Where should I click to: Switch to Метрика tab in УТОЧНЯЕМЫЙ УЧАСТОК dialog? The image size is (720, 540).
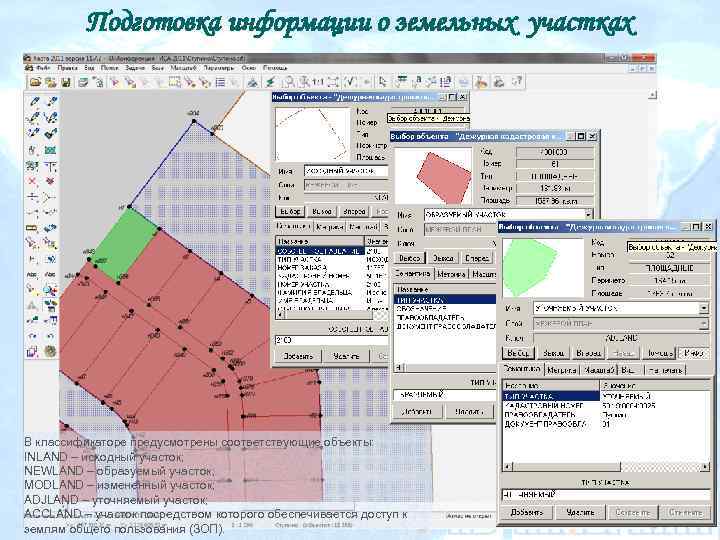[x=562, y=370]
